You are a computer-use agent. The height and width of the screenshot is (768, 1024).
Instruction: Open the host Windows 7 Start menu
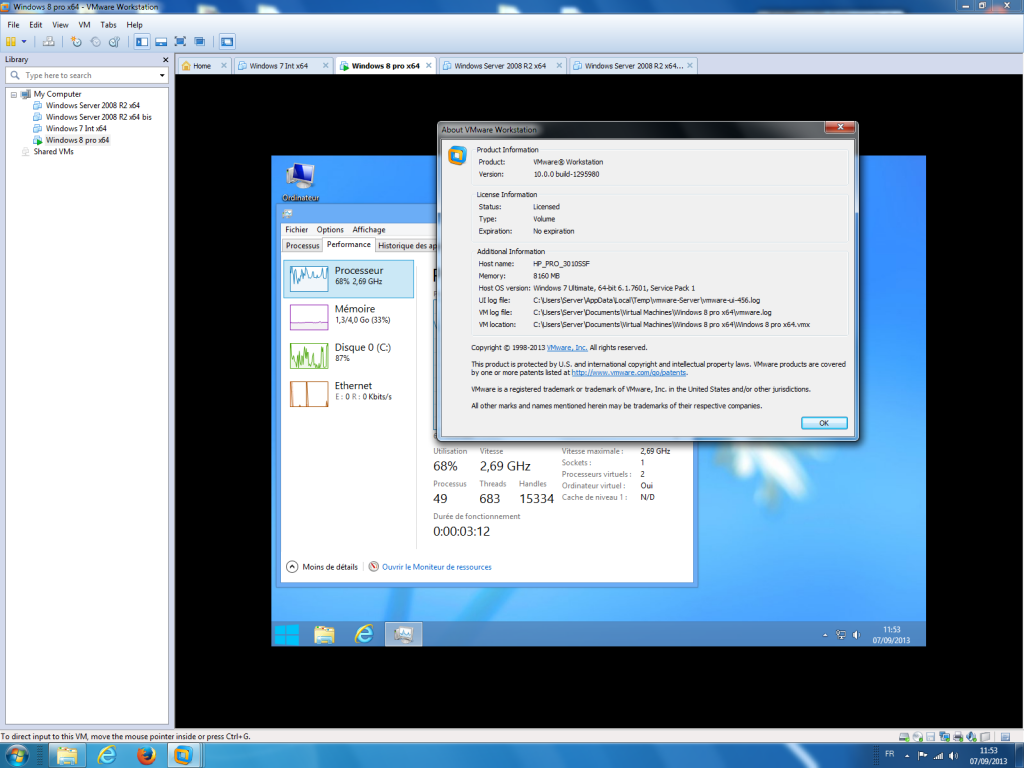16,756
